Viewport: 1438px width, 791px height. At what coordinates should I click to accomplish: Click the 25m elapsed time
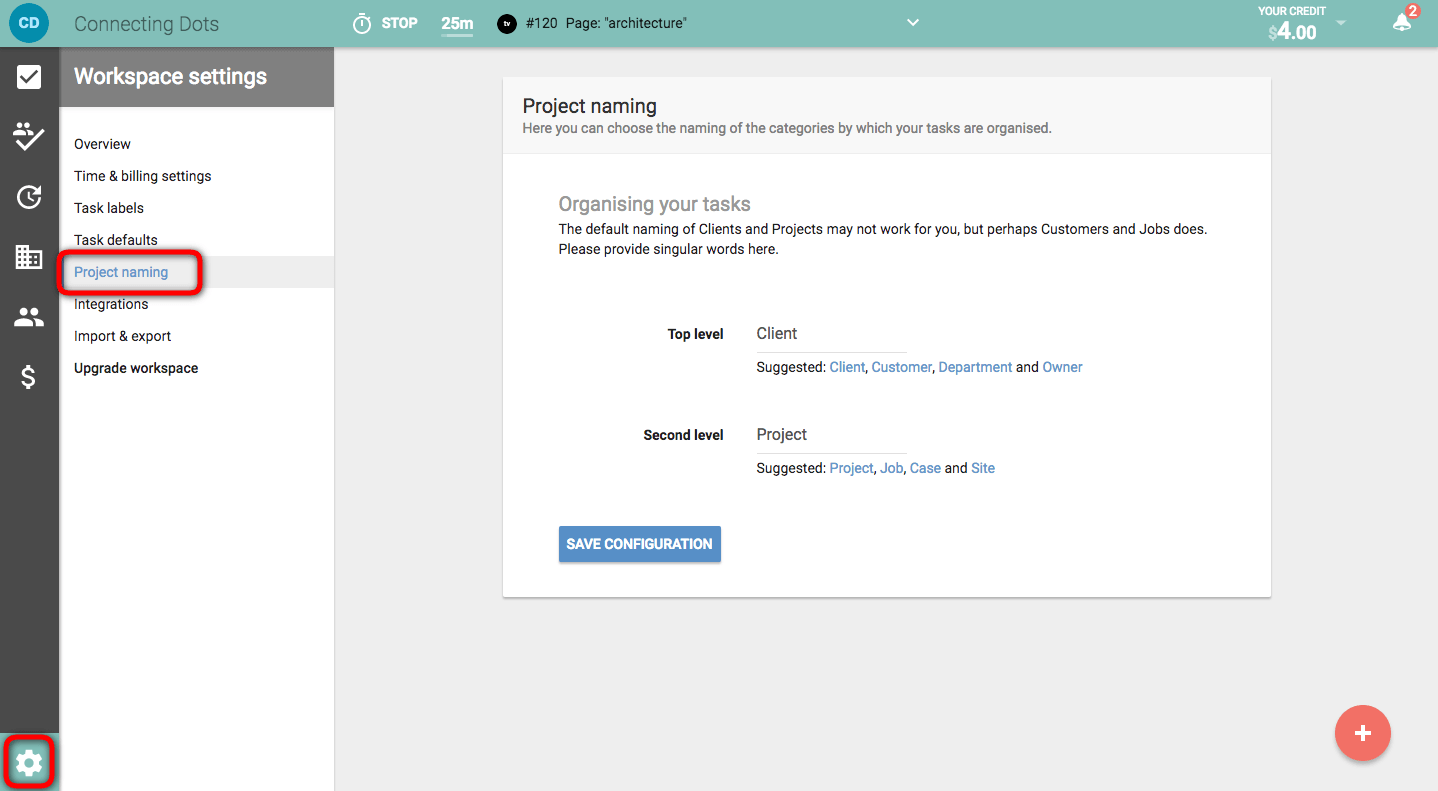[457, 24]
